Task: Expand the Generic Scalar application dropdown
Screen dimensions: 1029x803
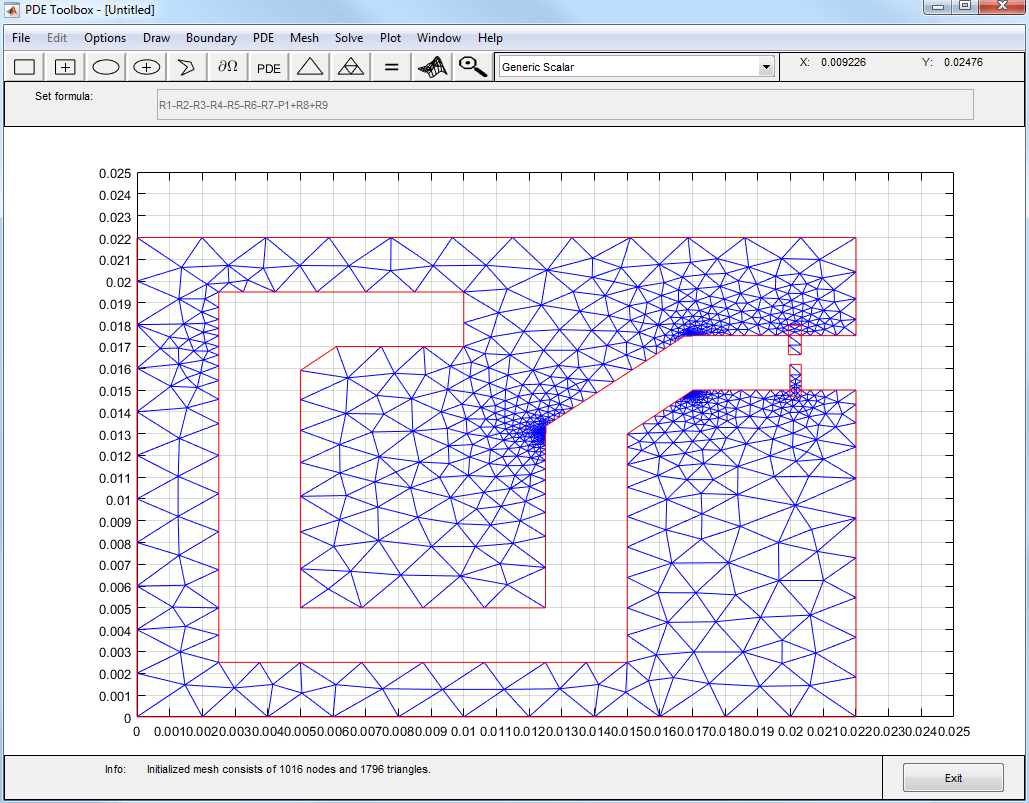Action: tap(766, 67)
